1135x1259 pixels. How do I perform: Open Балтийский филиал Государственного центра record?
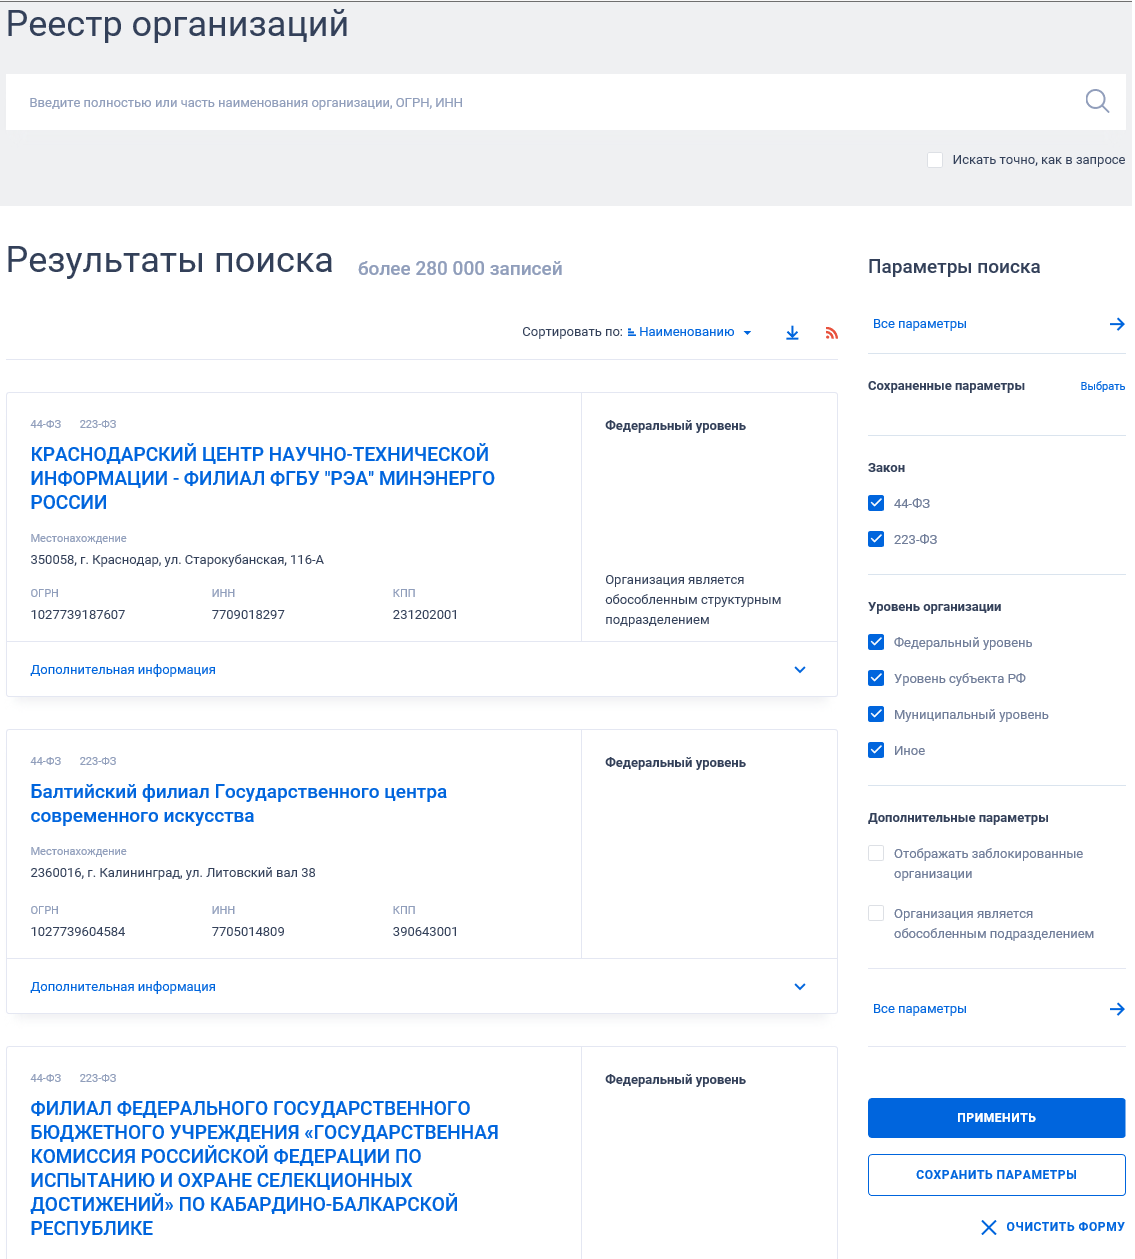239,804
